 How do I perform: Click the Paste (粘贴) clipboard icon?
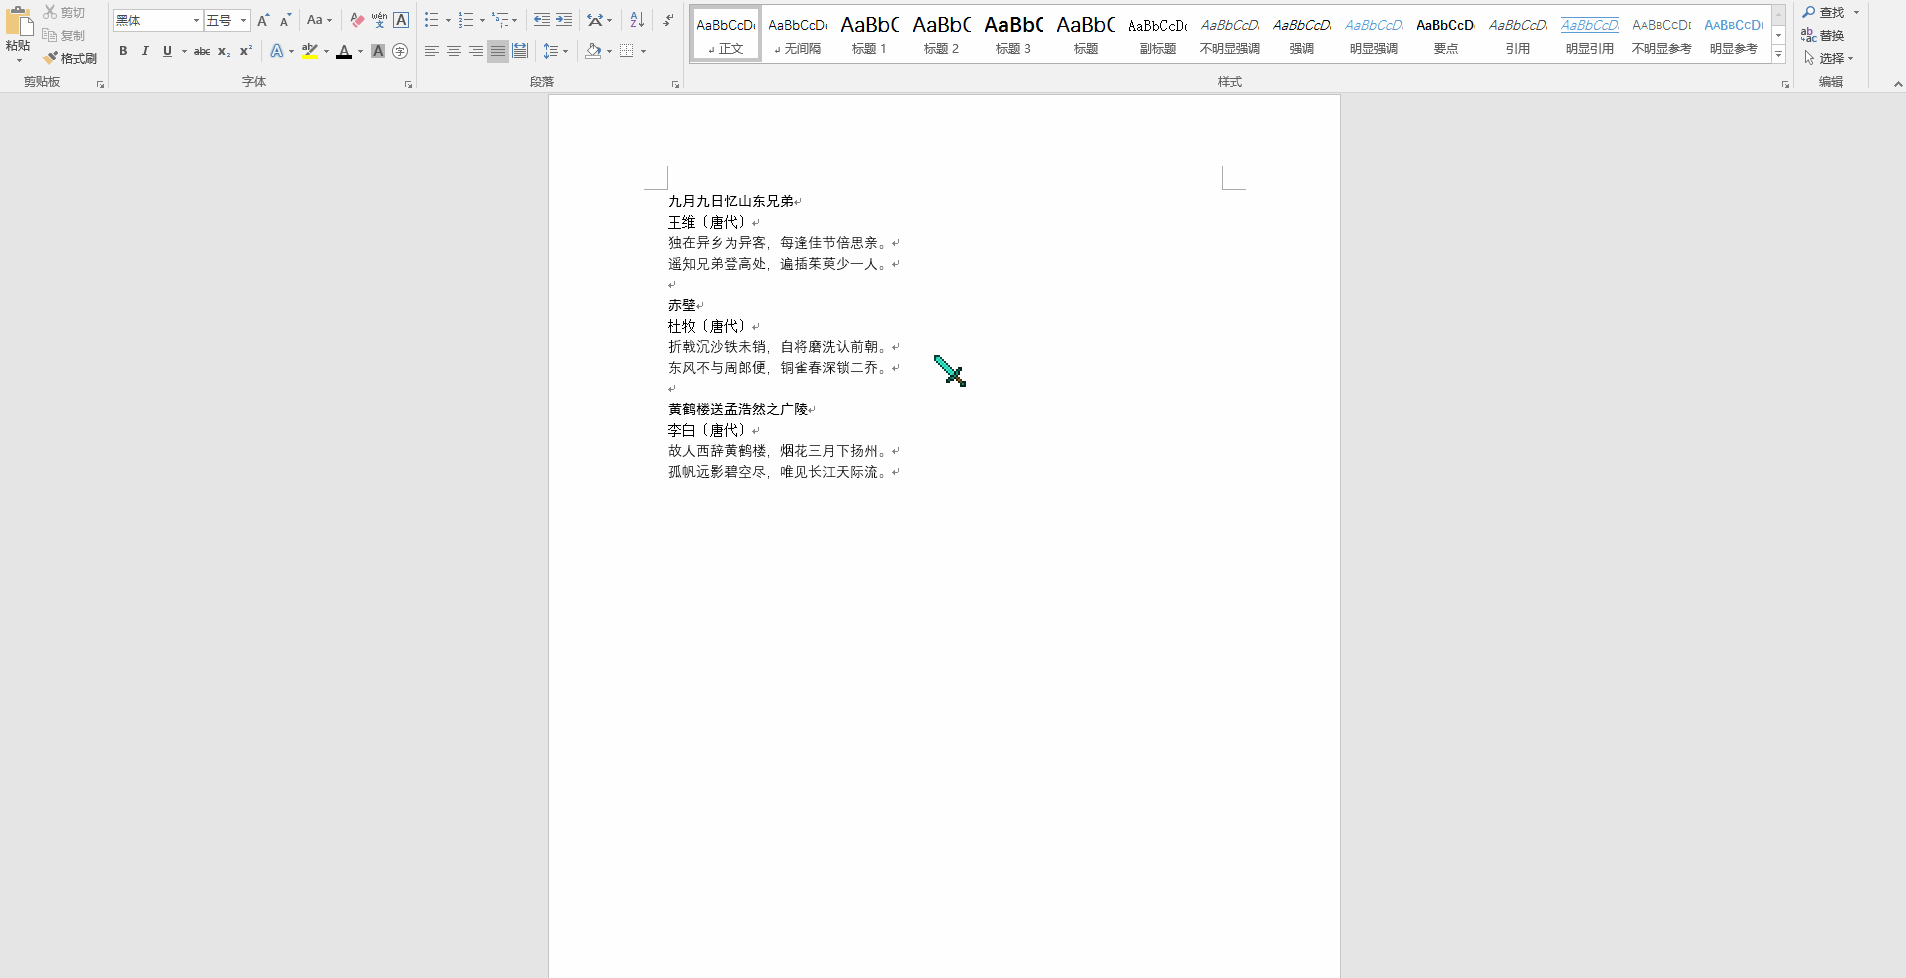point(18,22)
